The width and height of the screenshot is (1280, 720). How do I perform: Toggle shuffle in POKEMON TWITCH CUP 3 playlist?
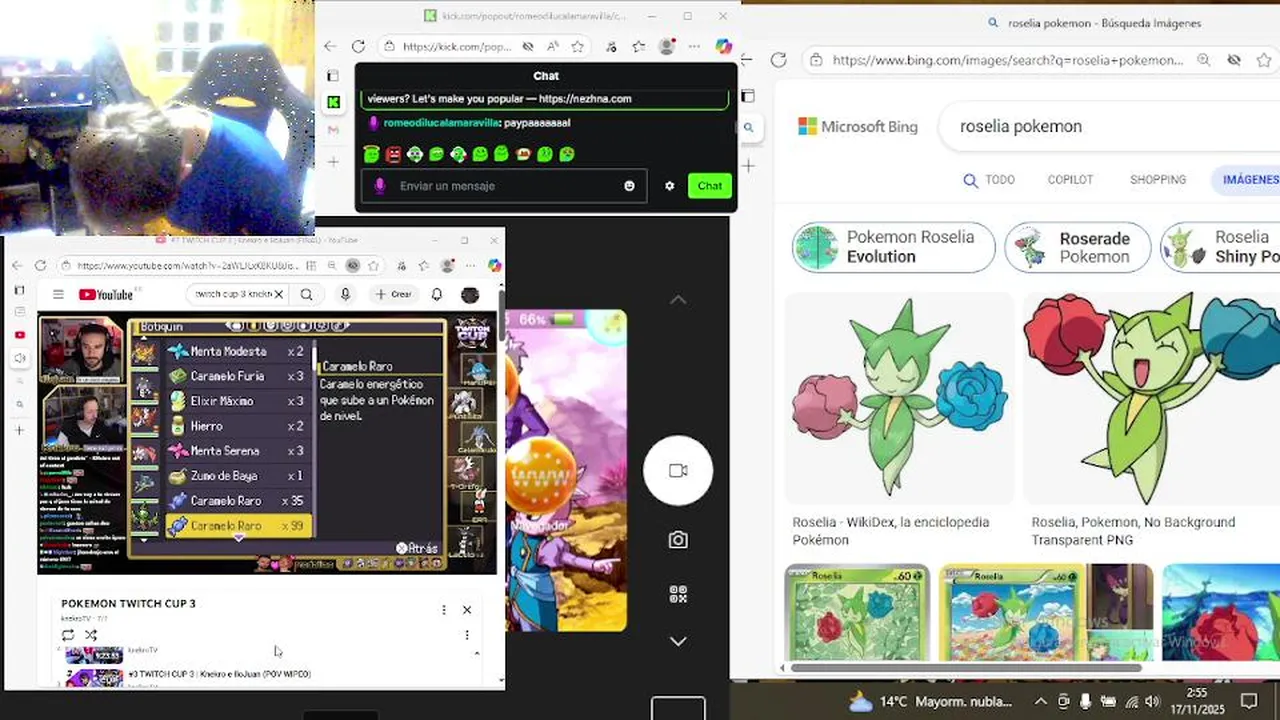[x=91, y=635]
